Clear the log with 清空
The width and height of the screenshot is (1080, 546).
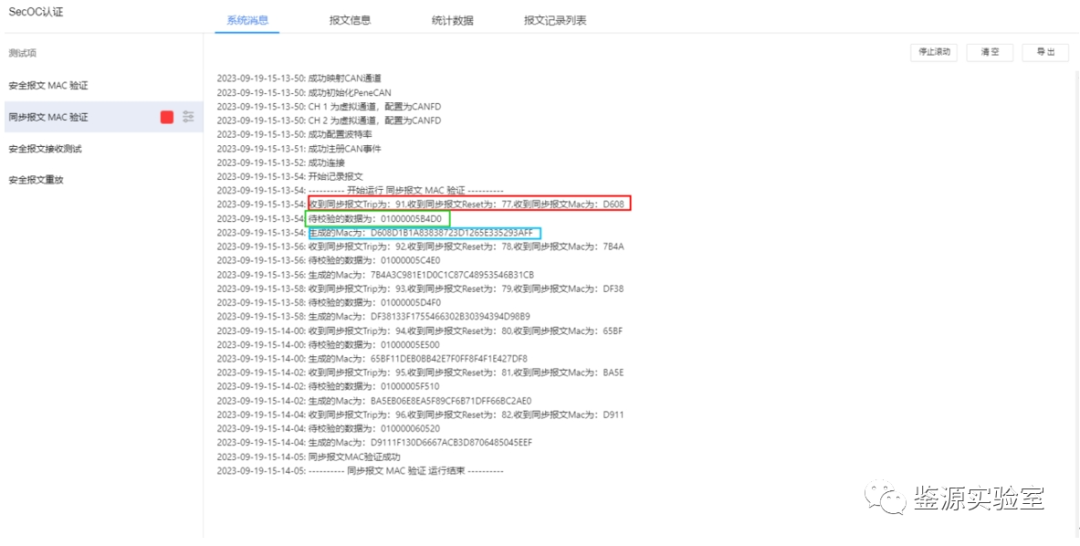[989, 52]
